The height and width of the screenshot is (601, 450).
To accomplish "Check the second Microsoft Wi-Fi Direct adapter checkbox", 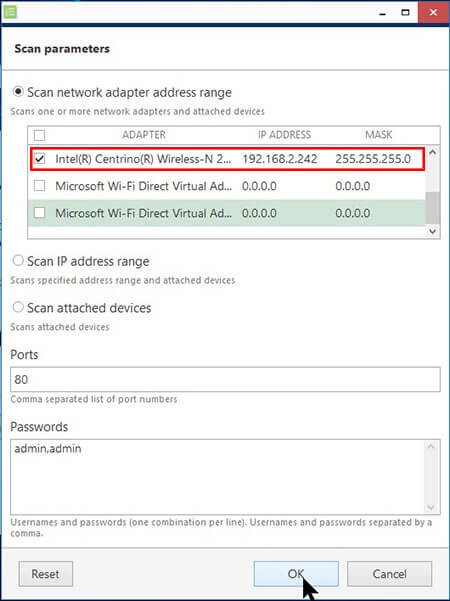I will tap(39, 213).
